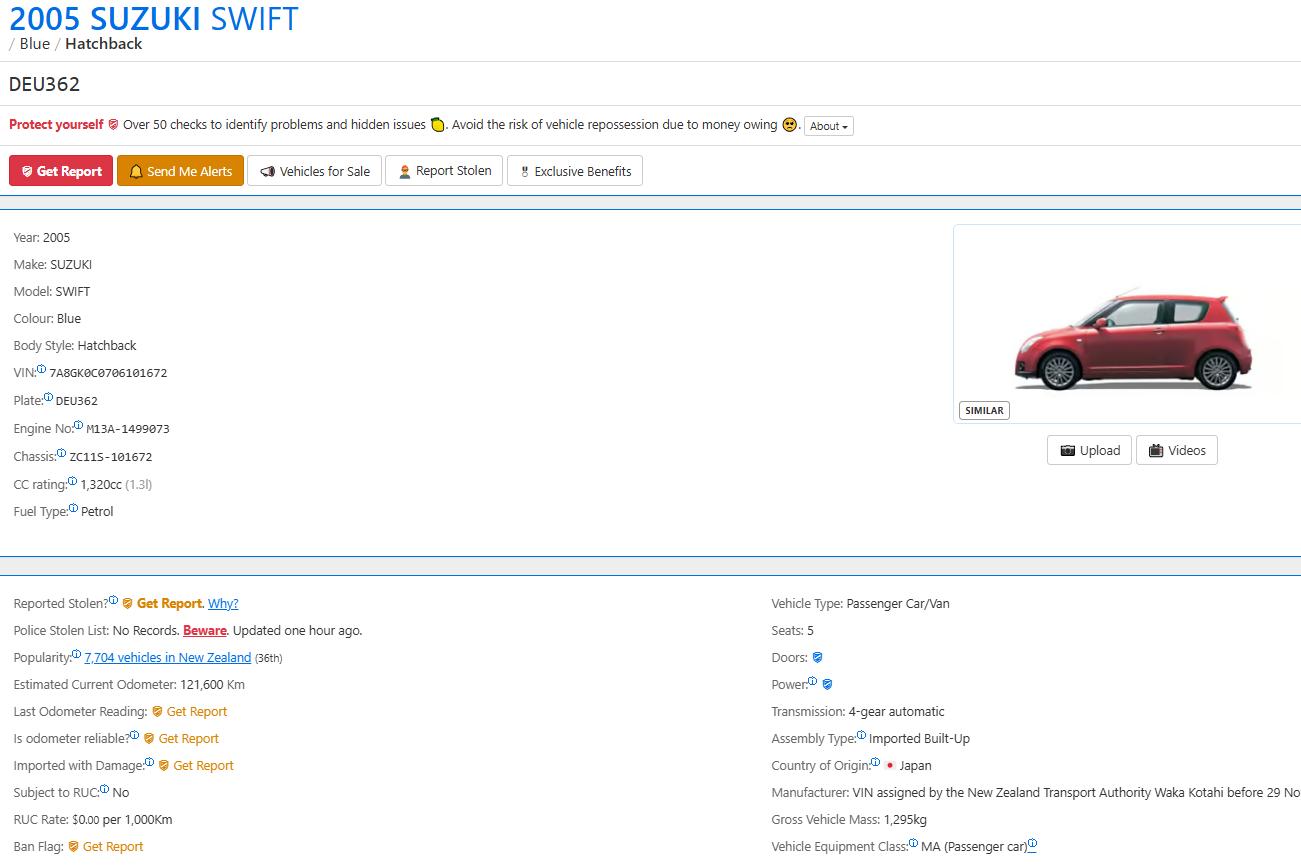Click the Upload photo button

pos(1090,450)
